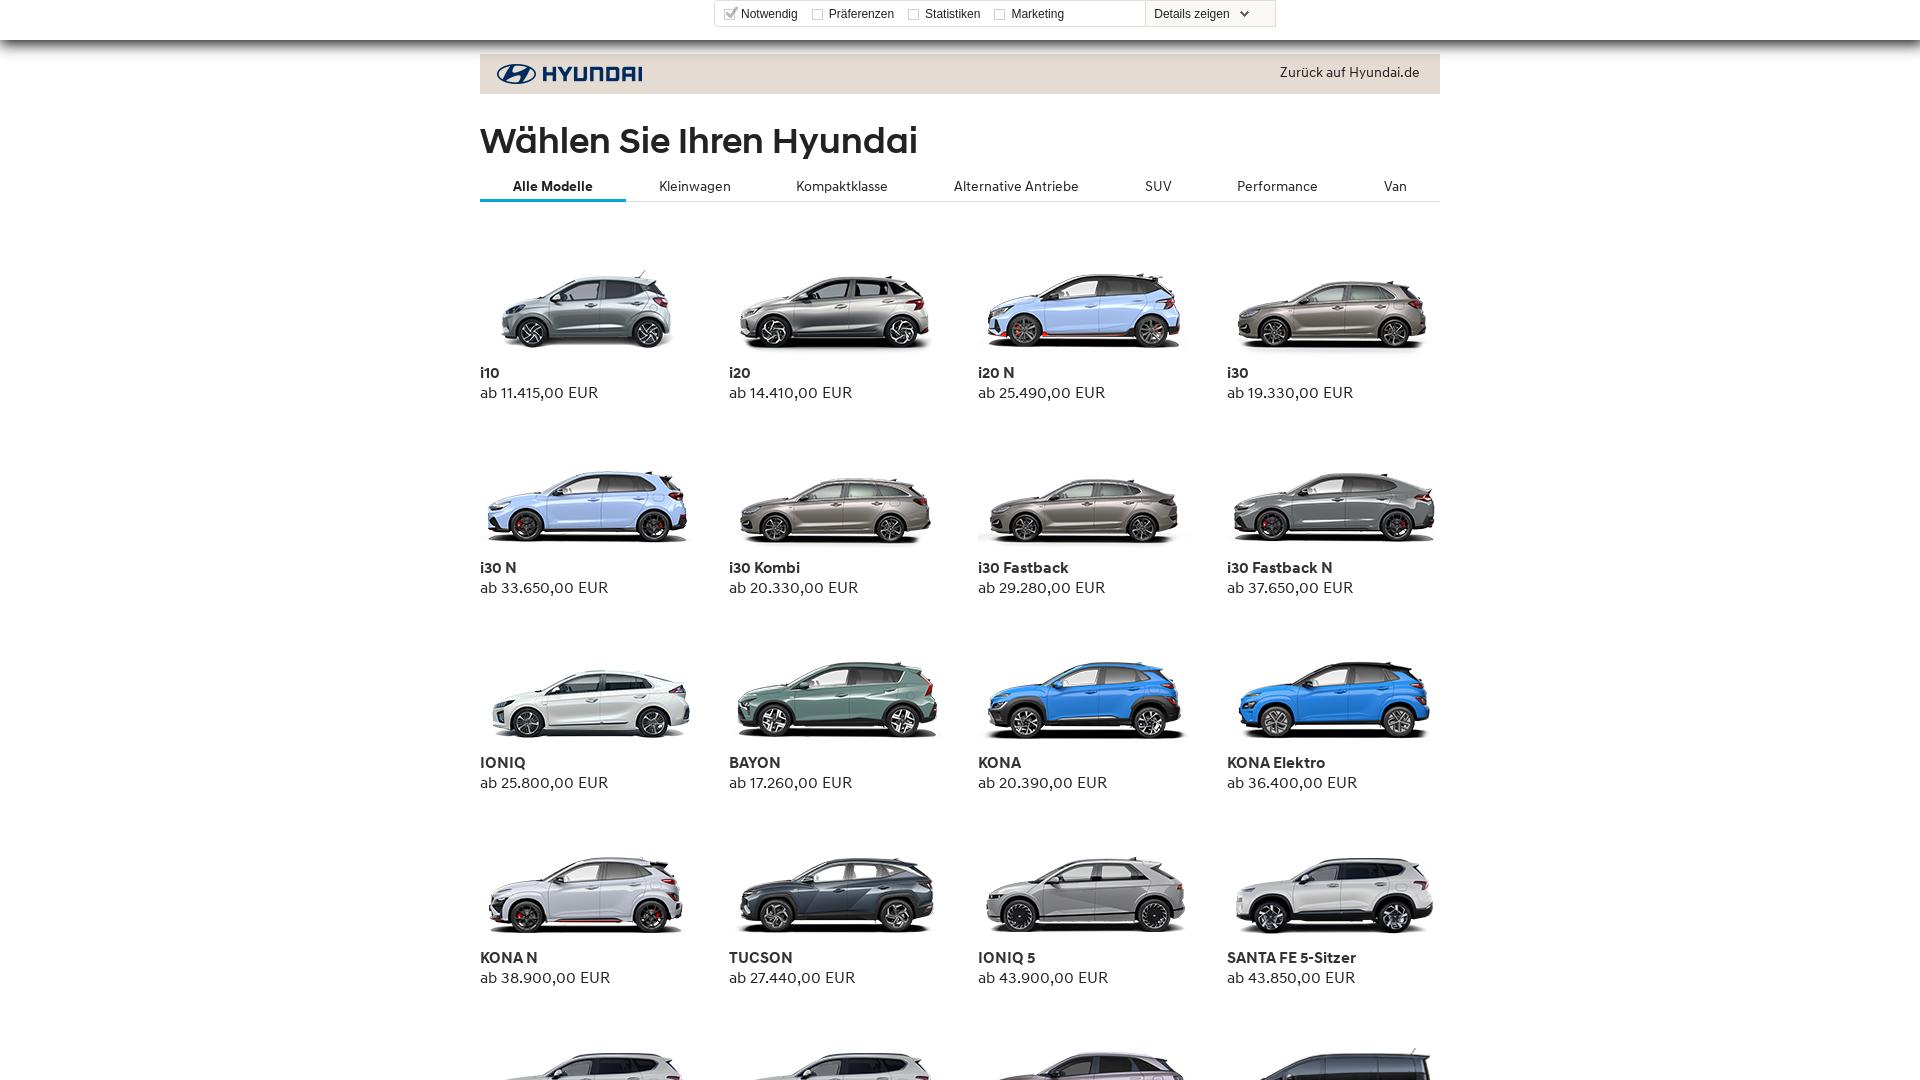
Task: Select the i10 car image
Action: tap(587, 310)
